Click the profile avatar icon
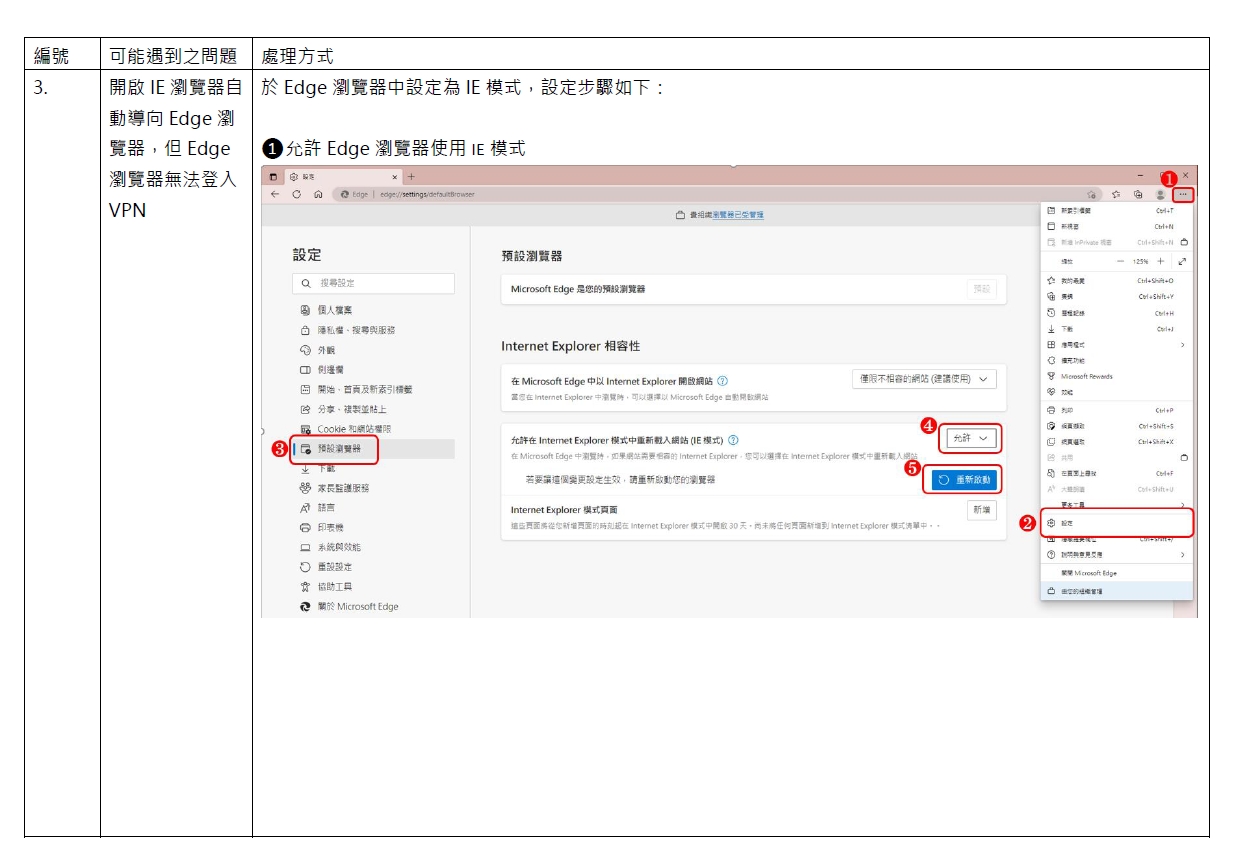The image size is (1250, 866). (1160, 194)
